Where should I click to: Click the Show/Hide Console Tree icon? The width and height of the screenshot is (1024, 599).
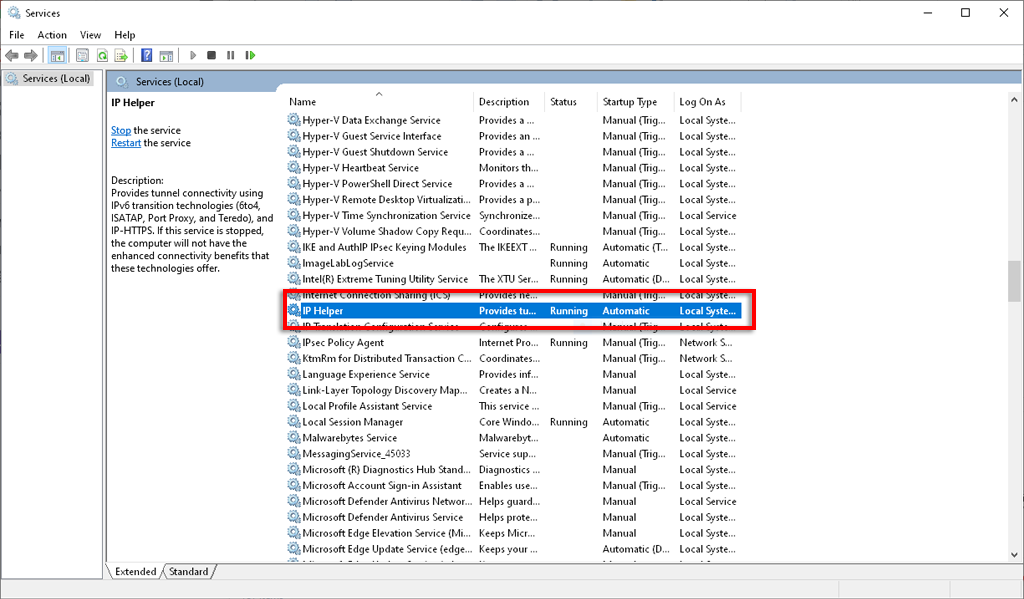tap(57, 56)
